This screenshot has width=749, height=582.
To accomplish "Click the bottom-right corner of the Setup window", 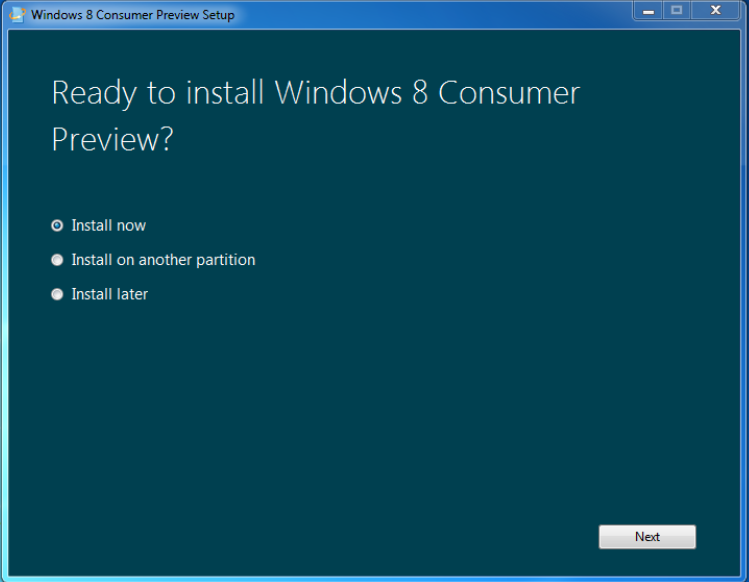I will 745,578.
